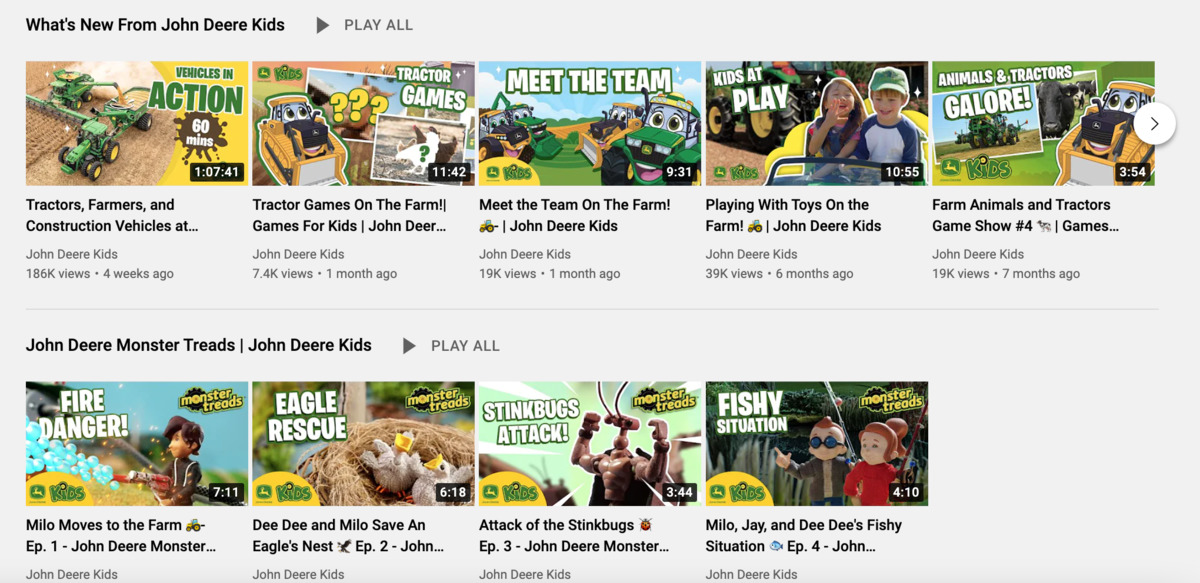
Task: Open the Fire Danger thumbnail
Action: tap(137, 444)
